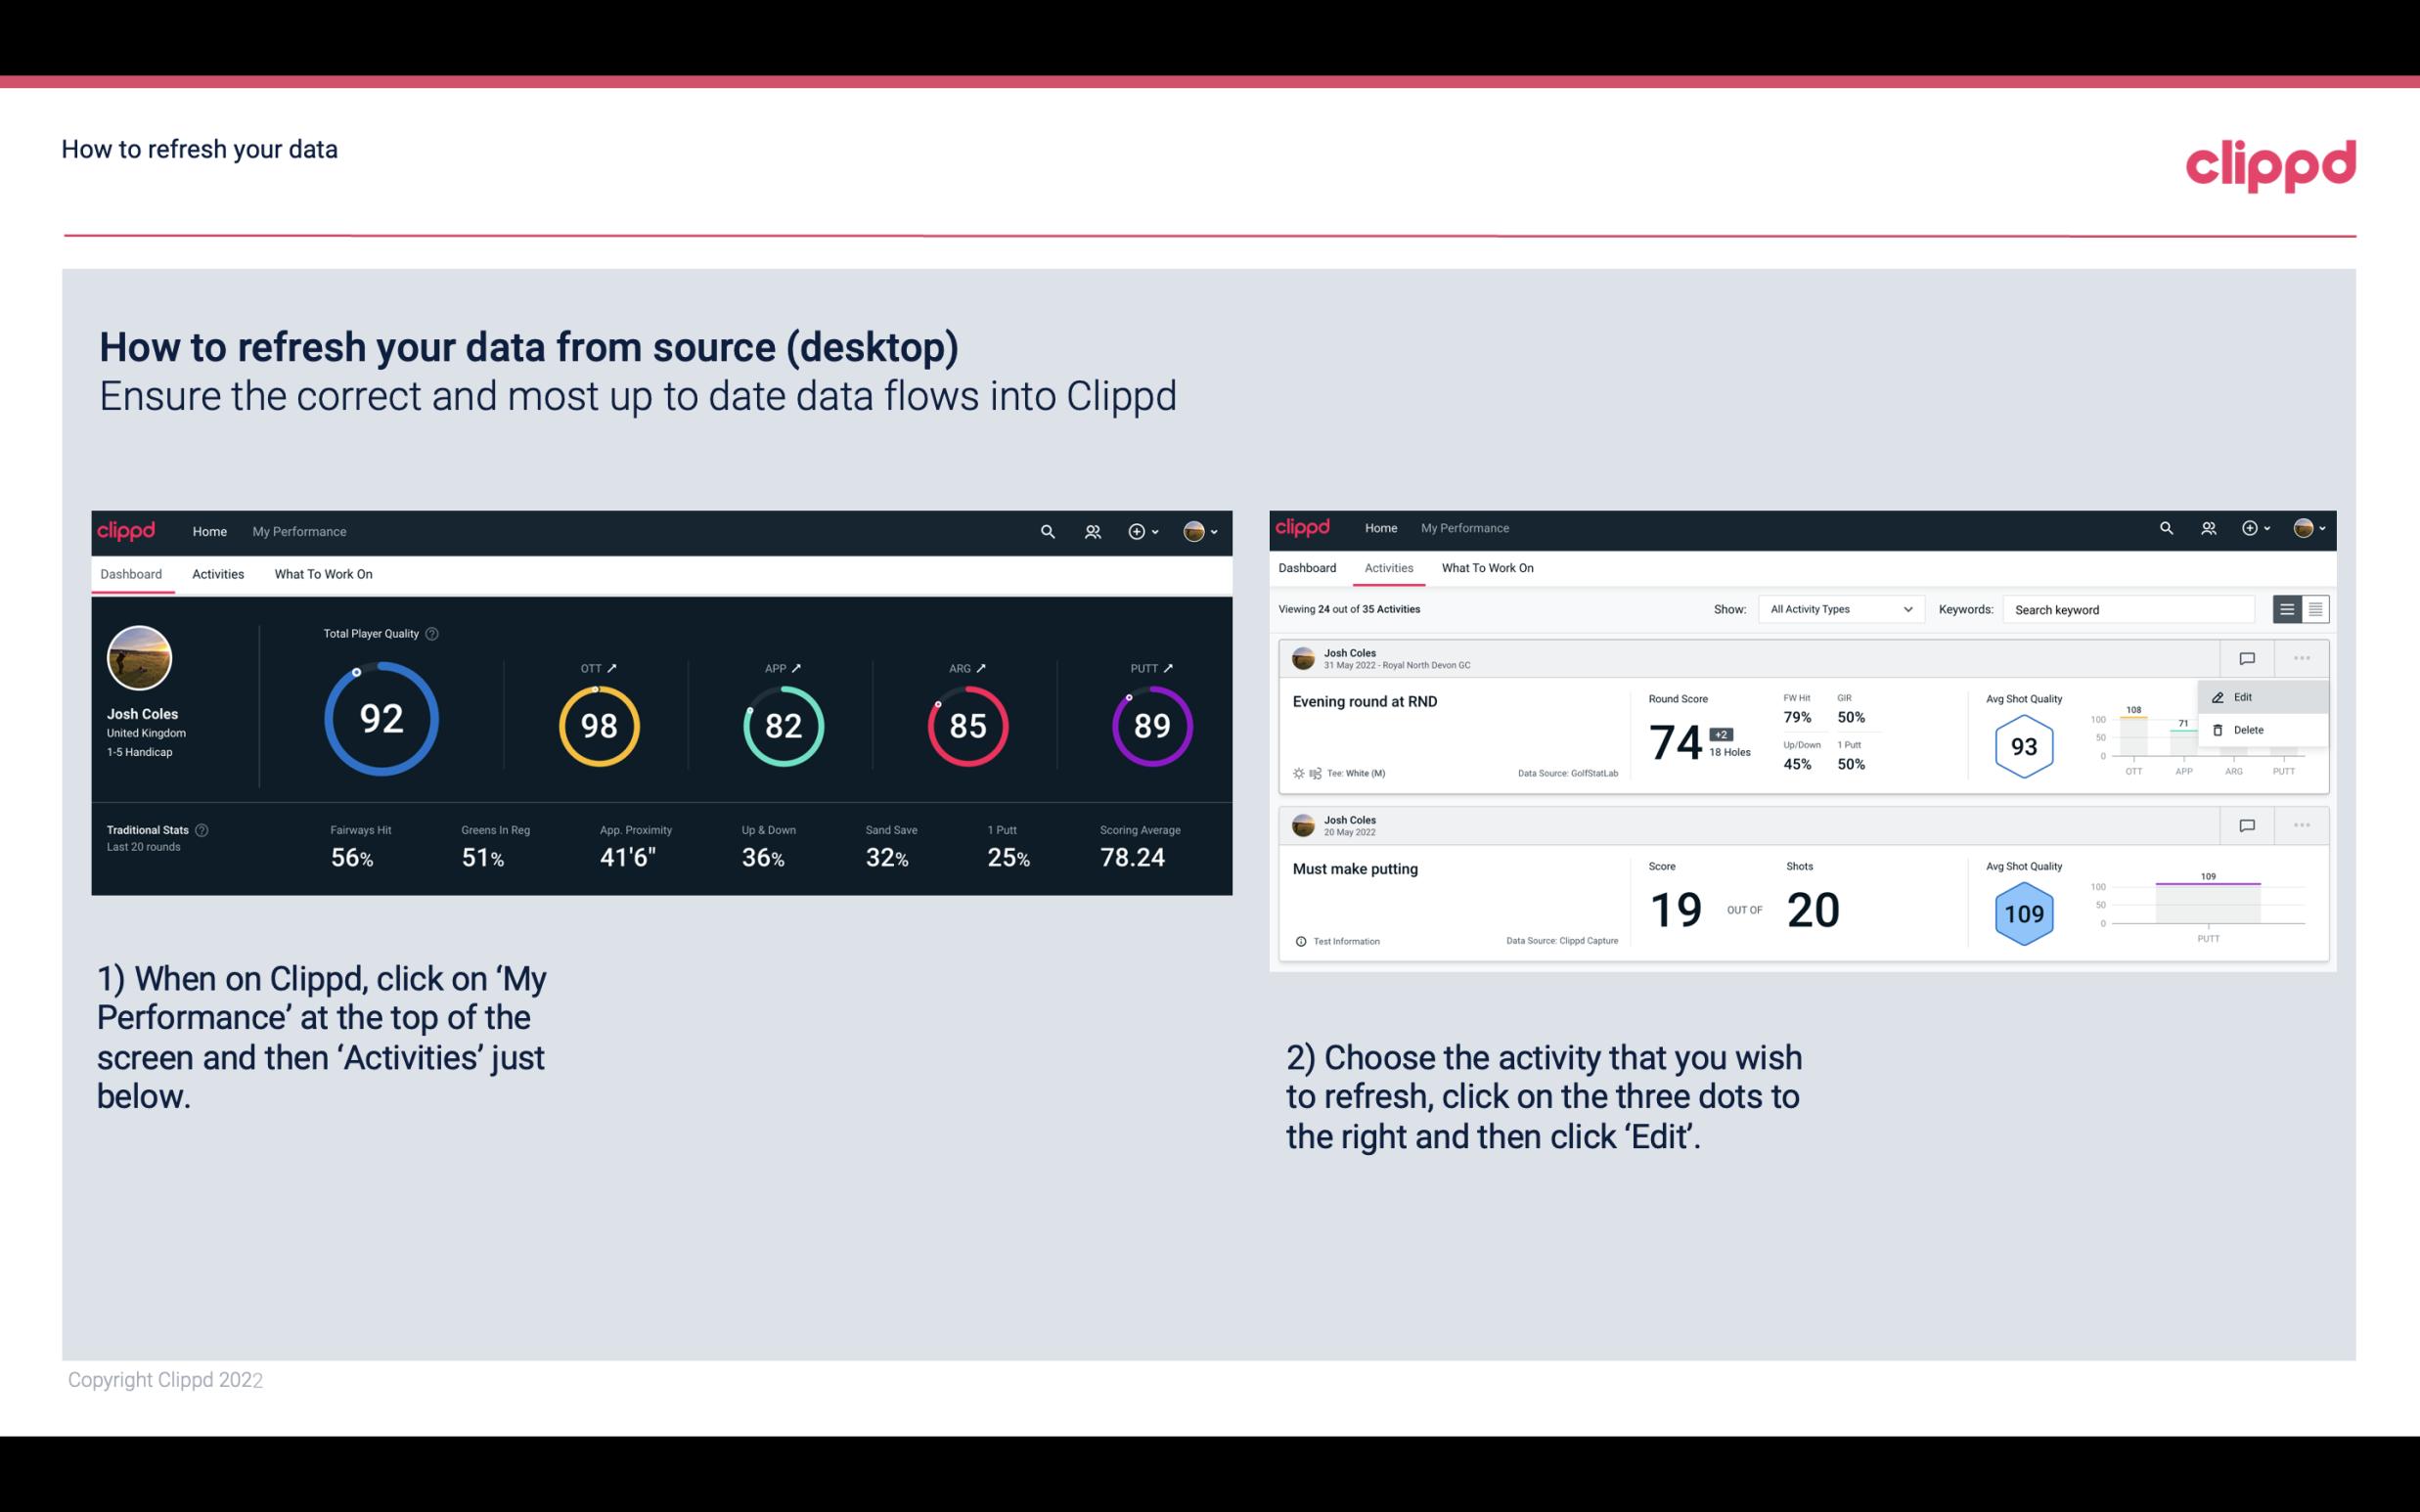2420x1512 pixels.
Task: Click the search icon in the nav bar
Action: coord(1046,531)
